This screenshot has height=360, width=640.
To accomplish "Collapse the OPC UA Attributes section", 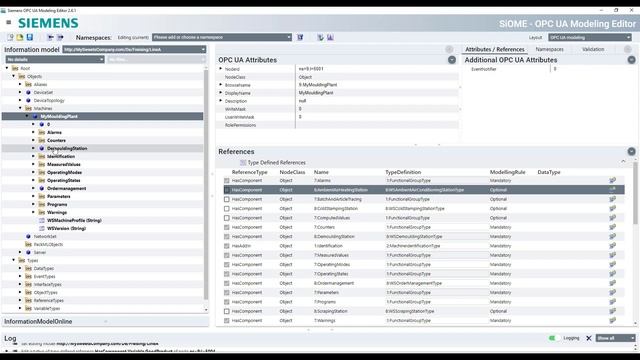I will 452,60.
